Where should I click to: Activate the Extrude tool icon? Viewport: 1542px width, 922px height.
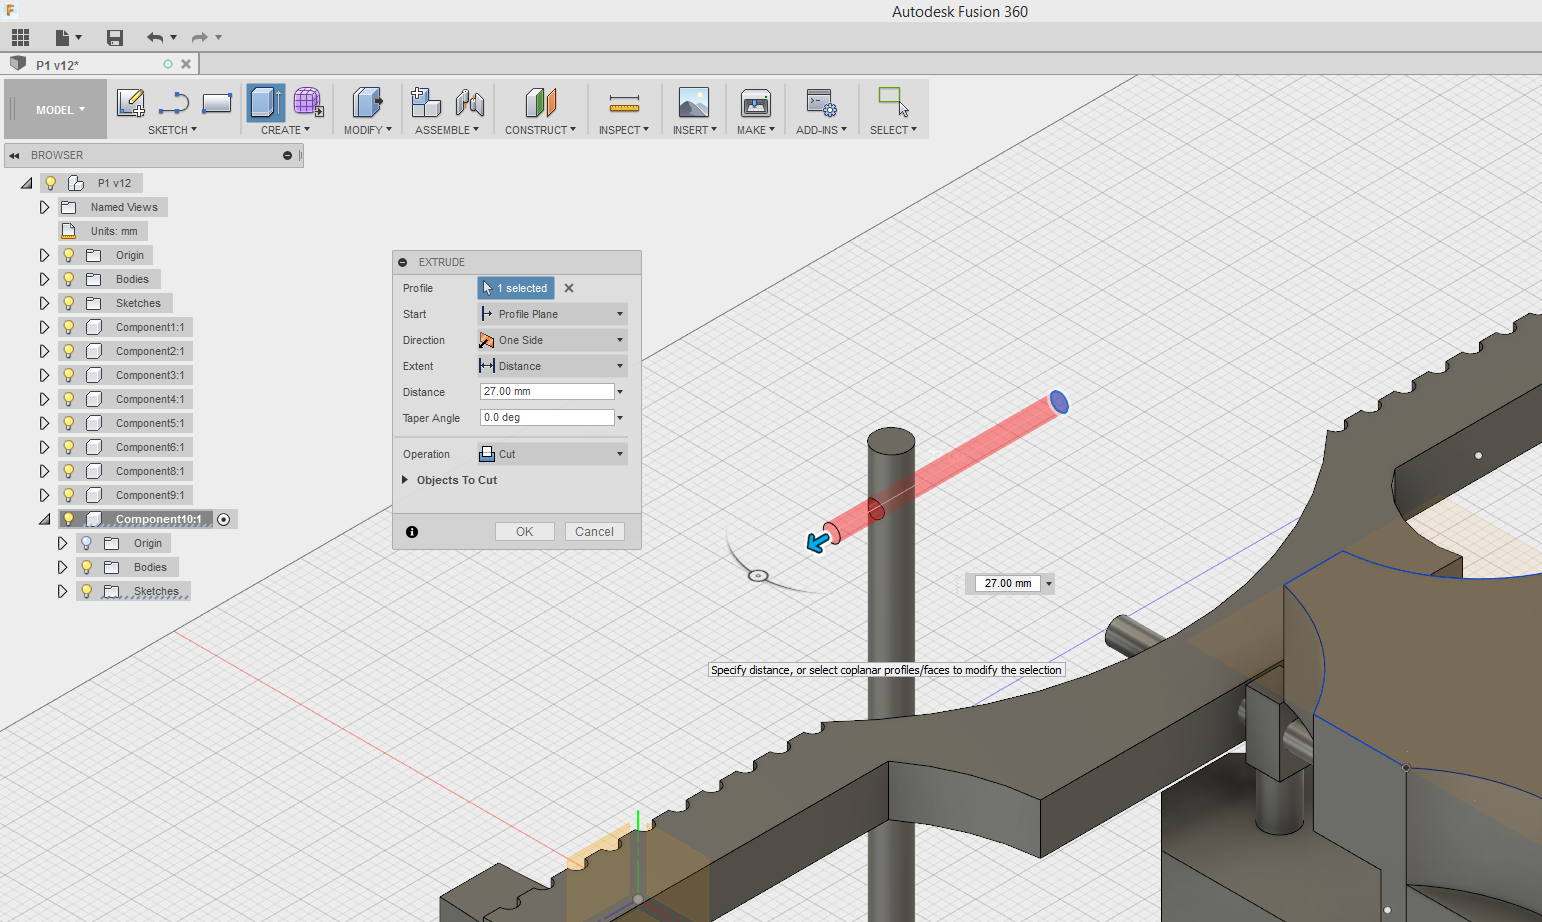click(x=266, y=103)
